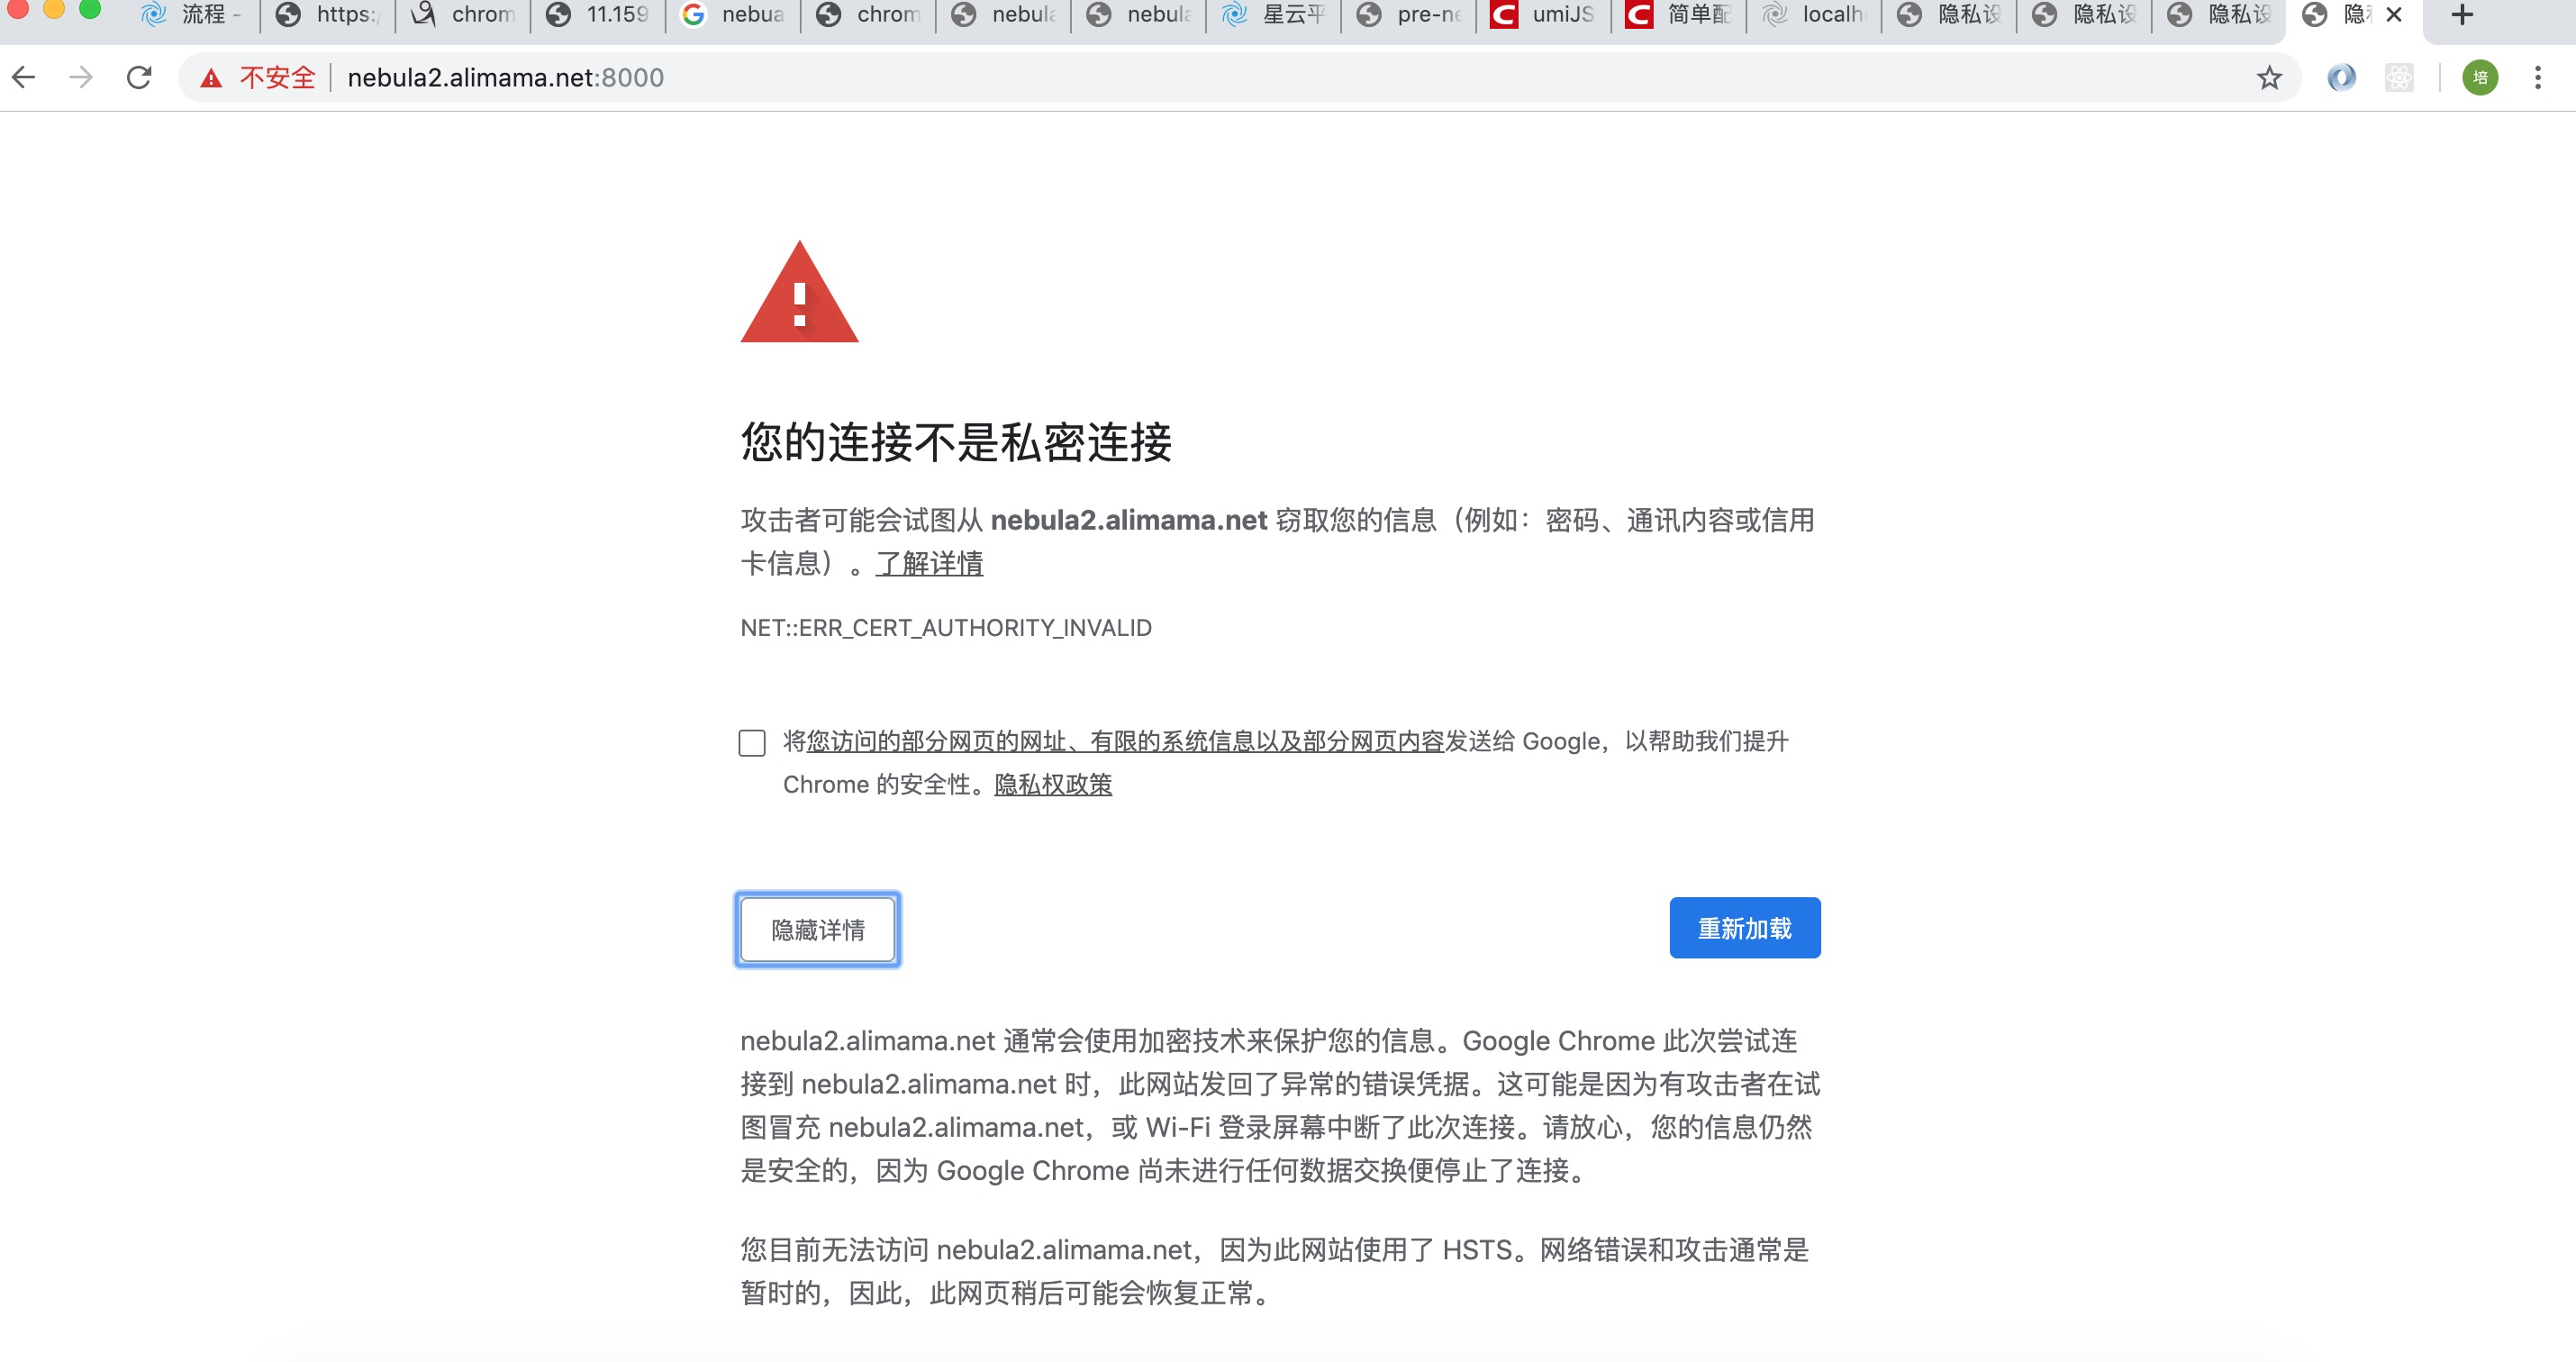Switch to the 简单配 tab
The image size is (2576, 1362).
click(1678, 14)
